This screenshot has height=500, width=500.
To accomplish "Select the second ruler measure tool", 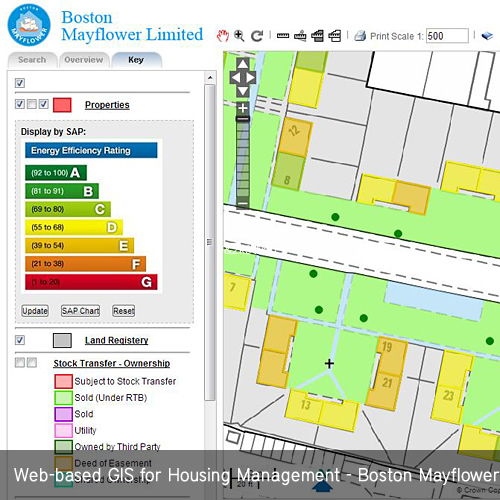I will tap(300, 36).
